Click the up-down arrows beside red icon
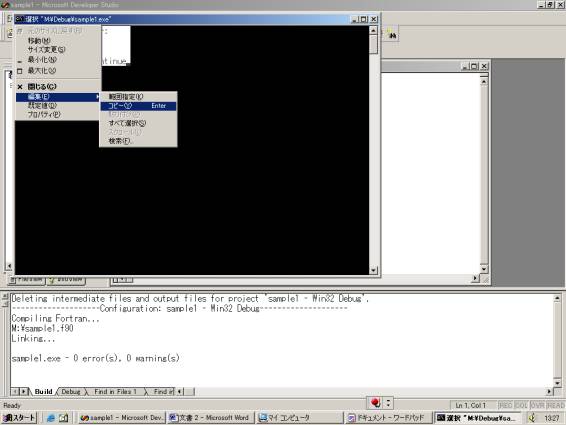 pyautogui.click(x=388, y=403)
